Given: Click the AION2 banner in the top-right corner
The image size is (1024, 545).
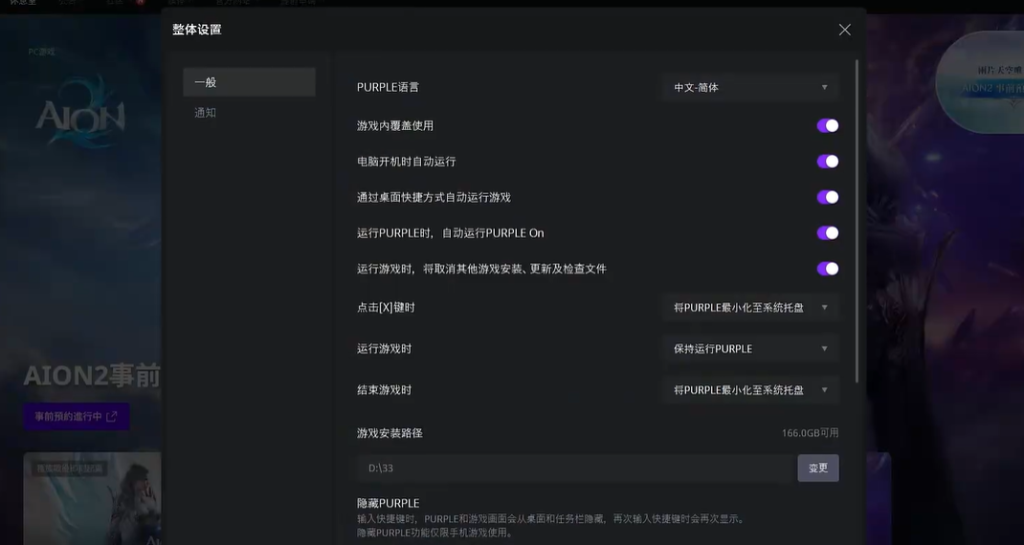Looking at the screenshot, I should (x=978, y=80).
